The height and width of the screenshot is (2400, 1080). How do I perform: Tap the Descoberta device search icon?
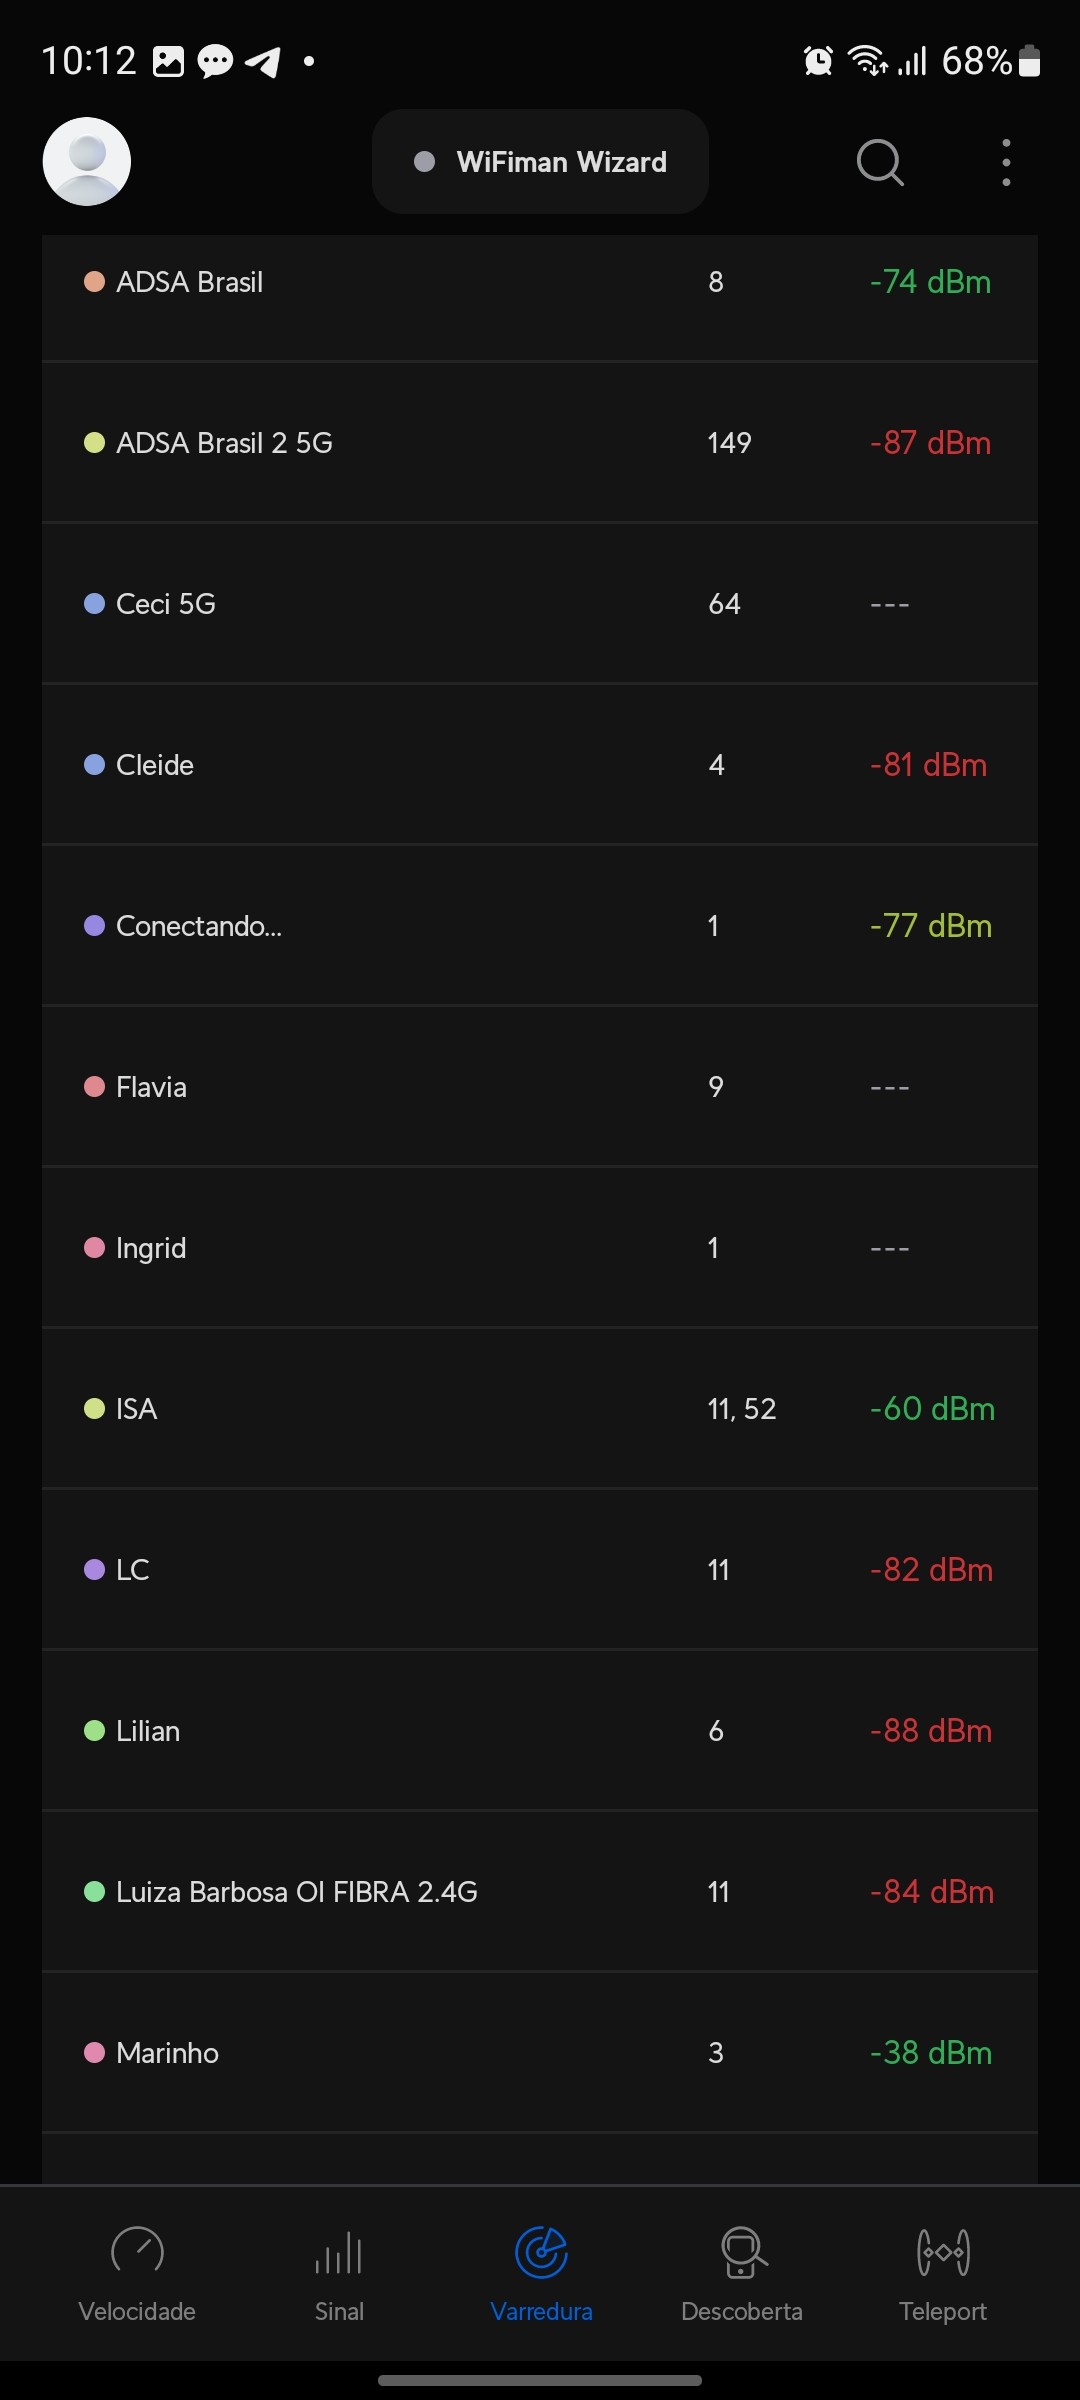pos(742,2252)
